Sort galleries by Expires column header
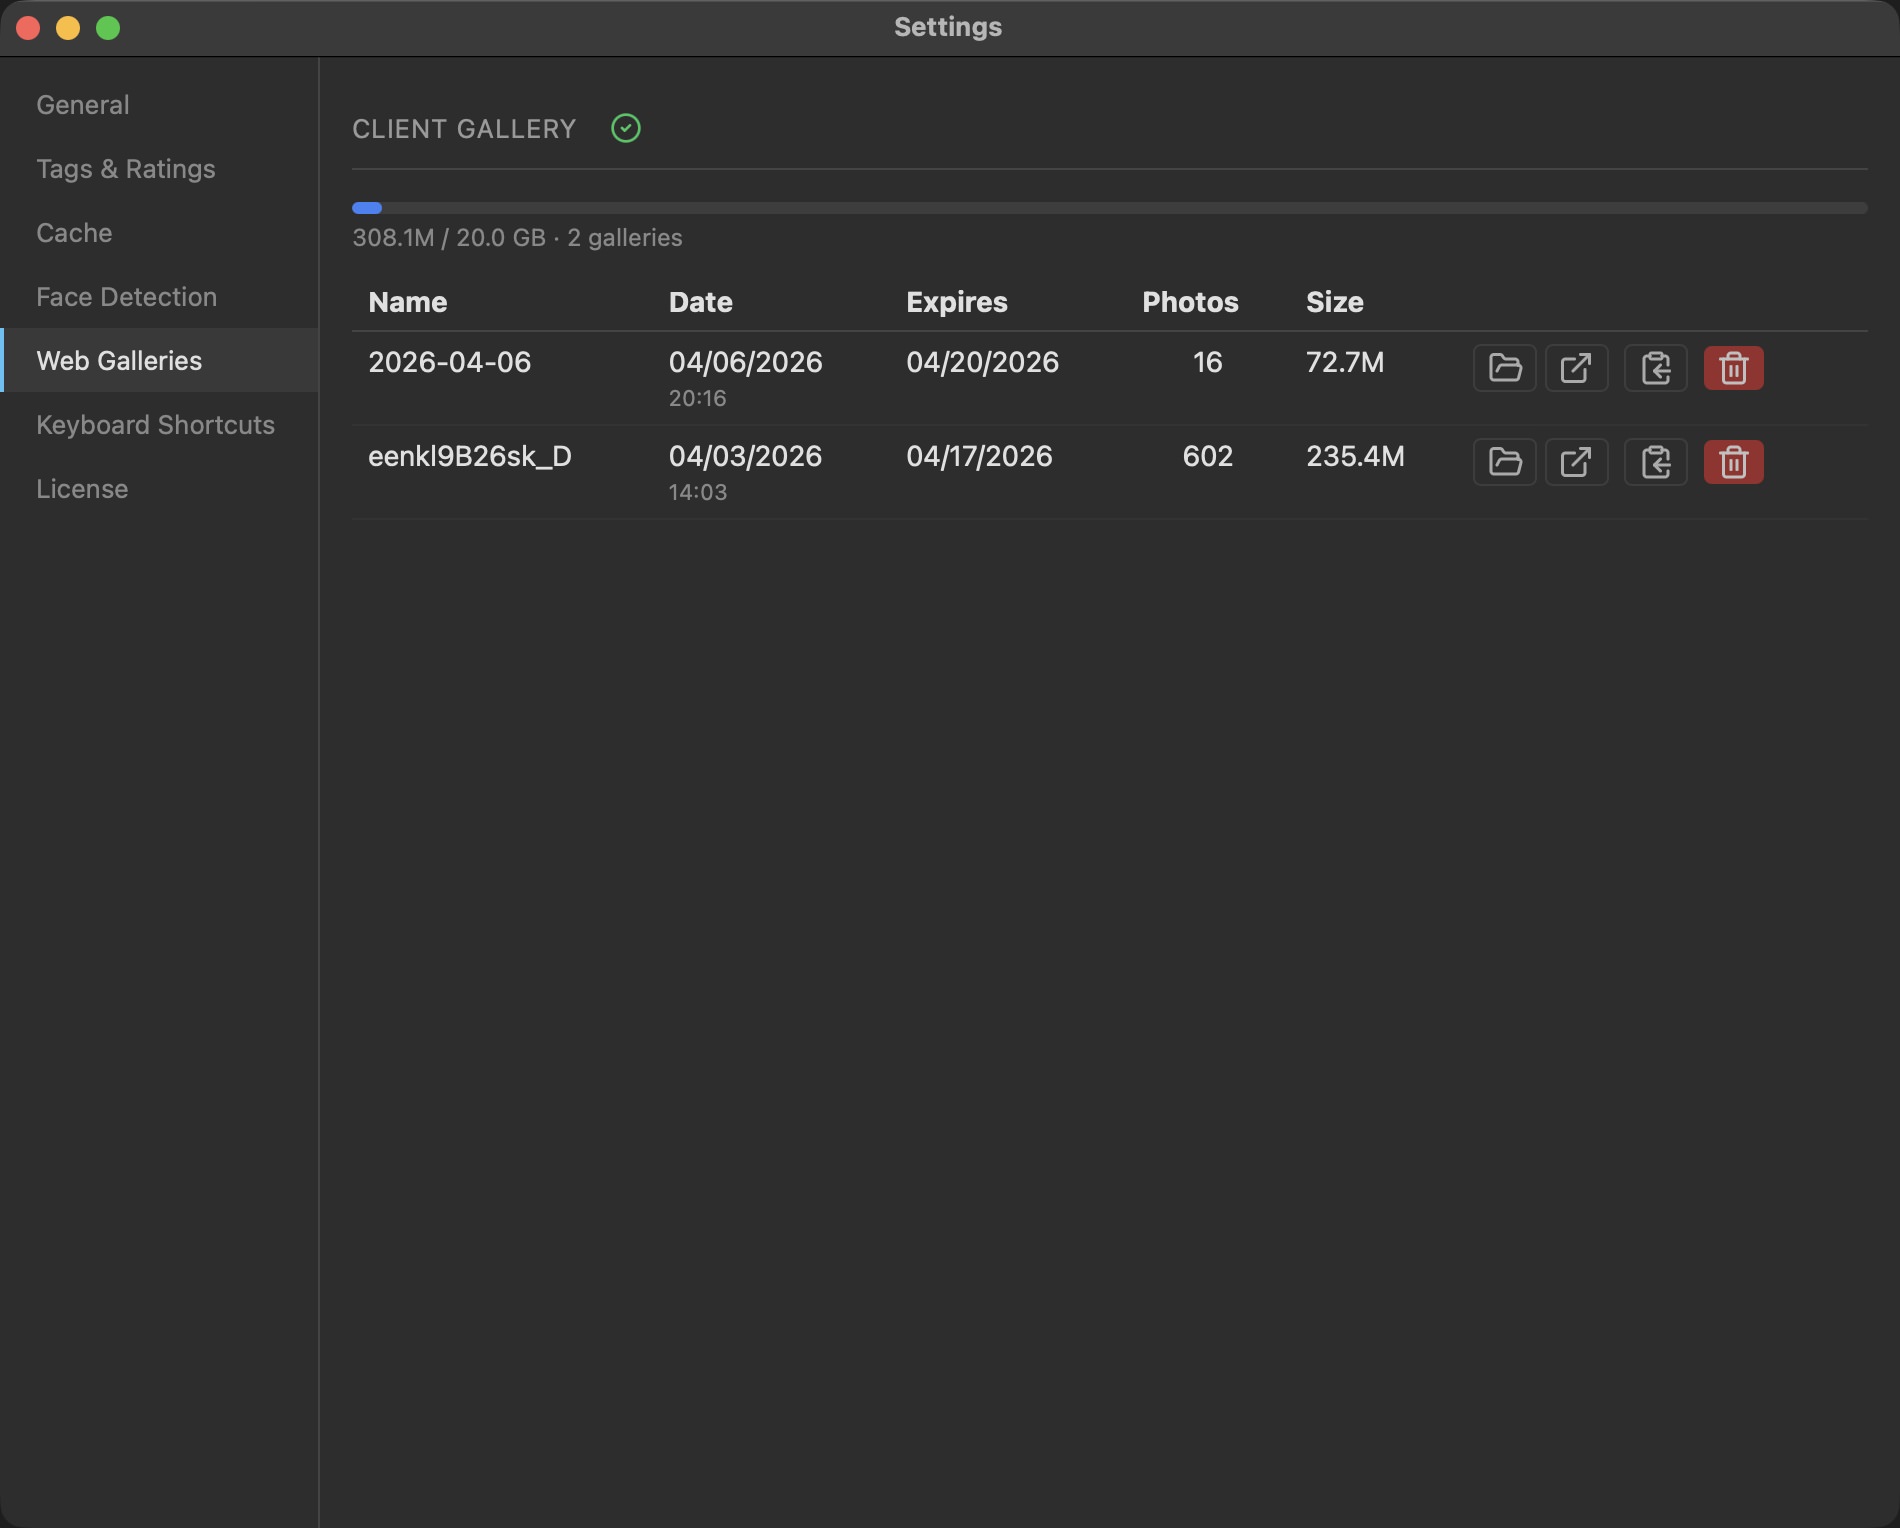The height and width of the screenshot is (1528, 1900). (956, 302)
